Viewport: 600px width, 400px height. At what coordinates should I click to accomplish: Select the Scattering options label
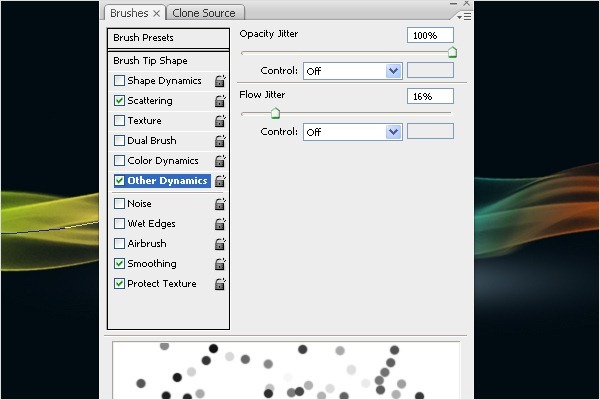pos(150,101)
